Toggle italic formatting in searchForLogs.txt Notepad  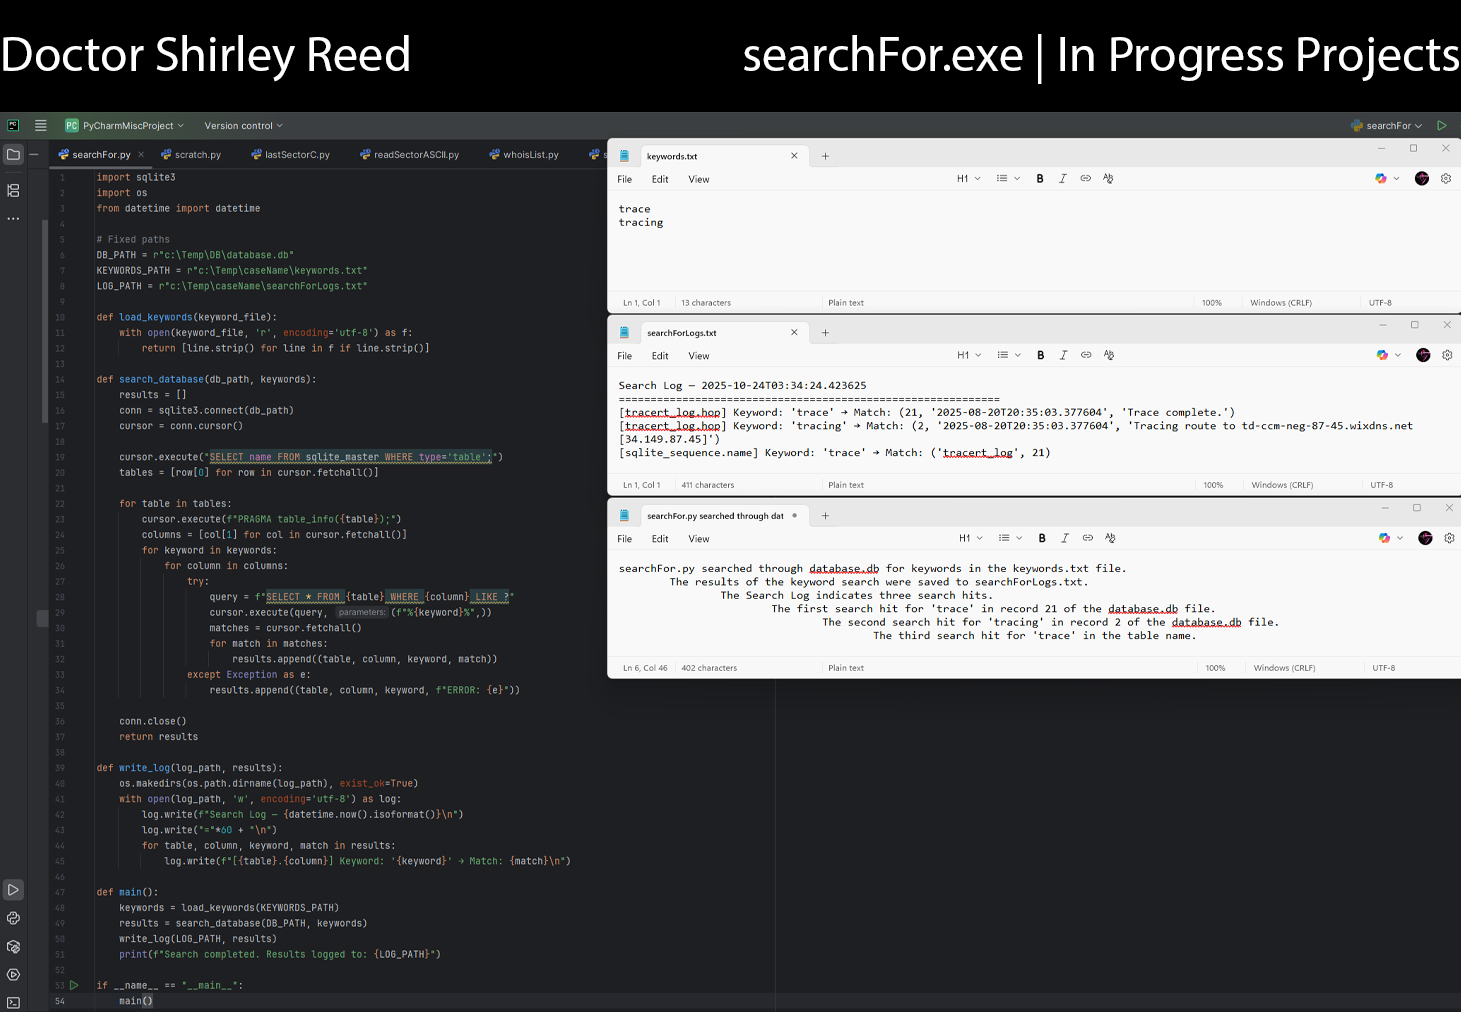(x=1063, y=355)
